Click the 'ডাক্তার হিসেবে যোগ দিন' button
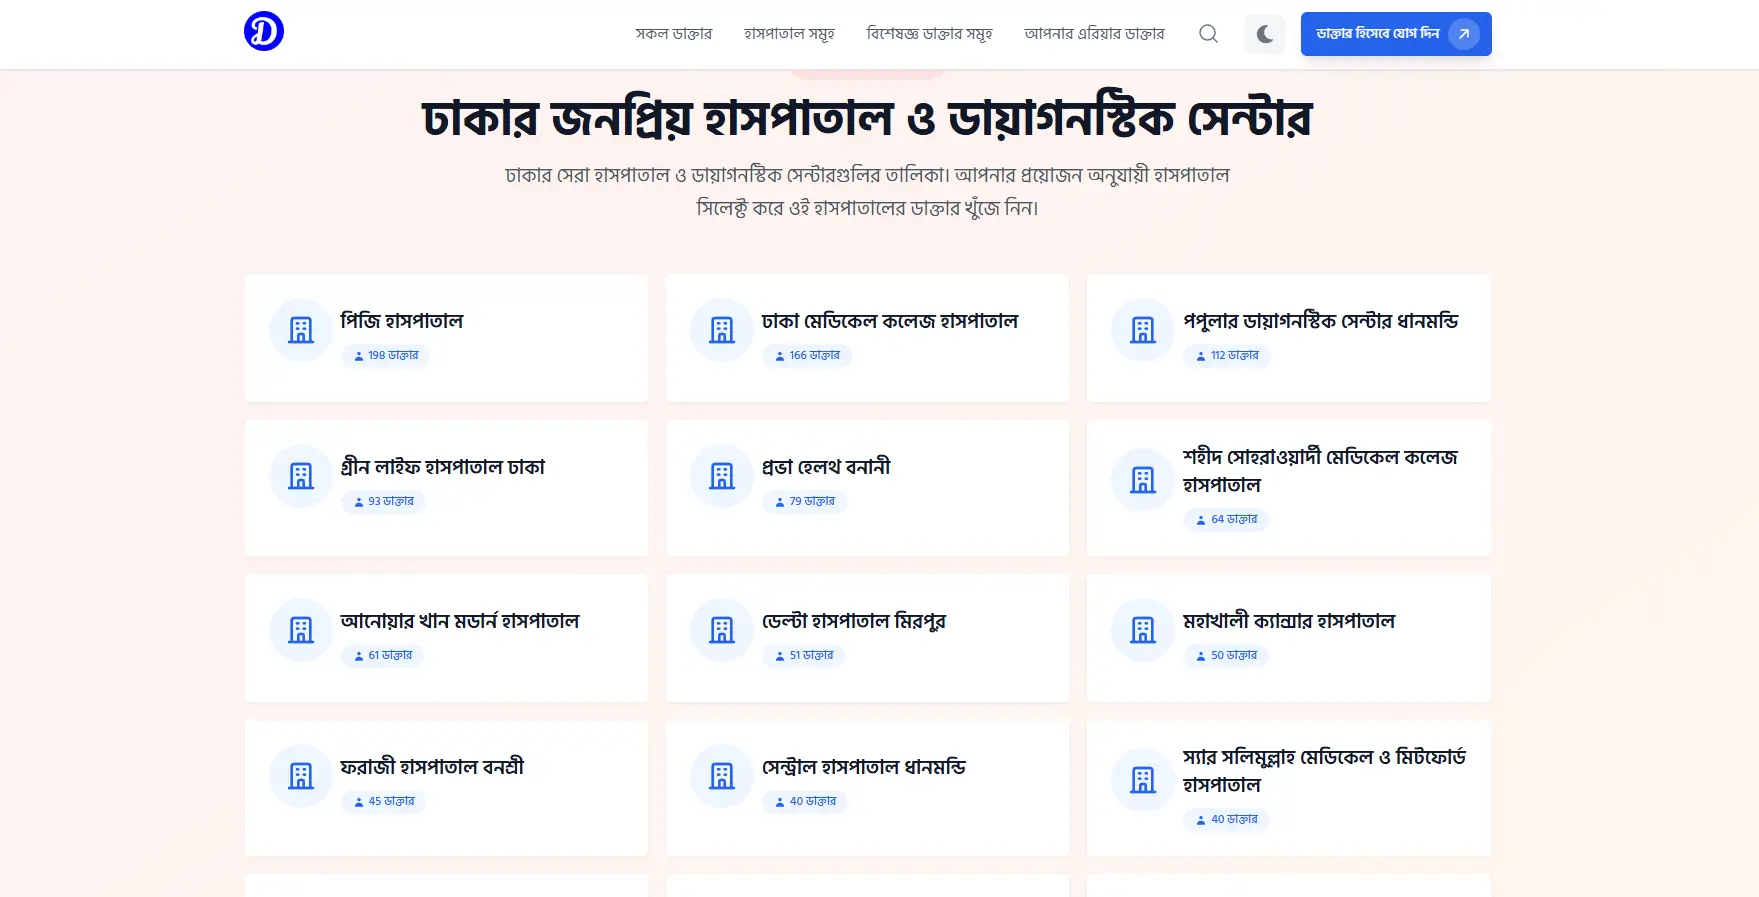1759x897 pixels. (x=1395, y=34)
